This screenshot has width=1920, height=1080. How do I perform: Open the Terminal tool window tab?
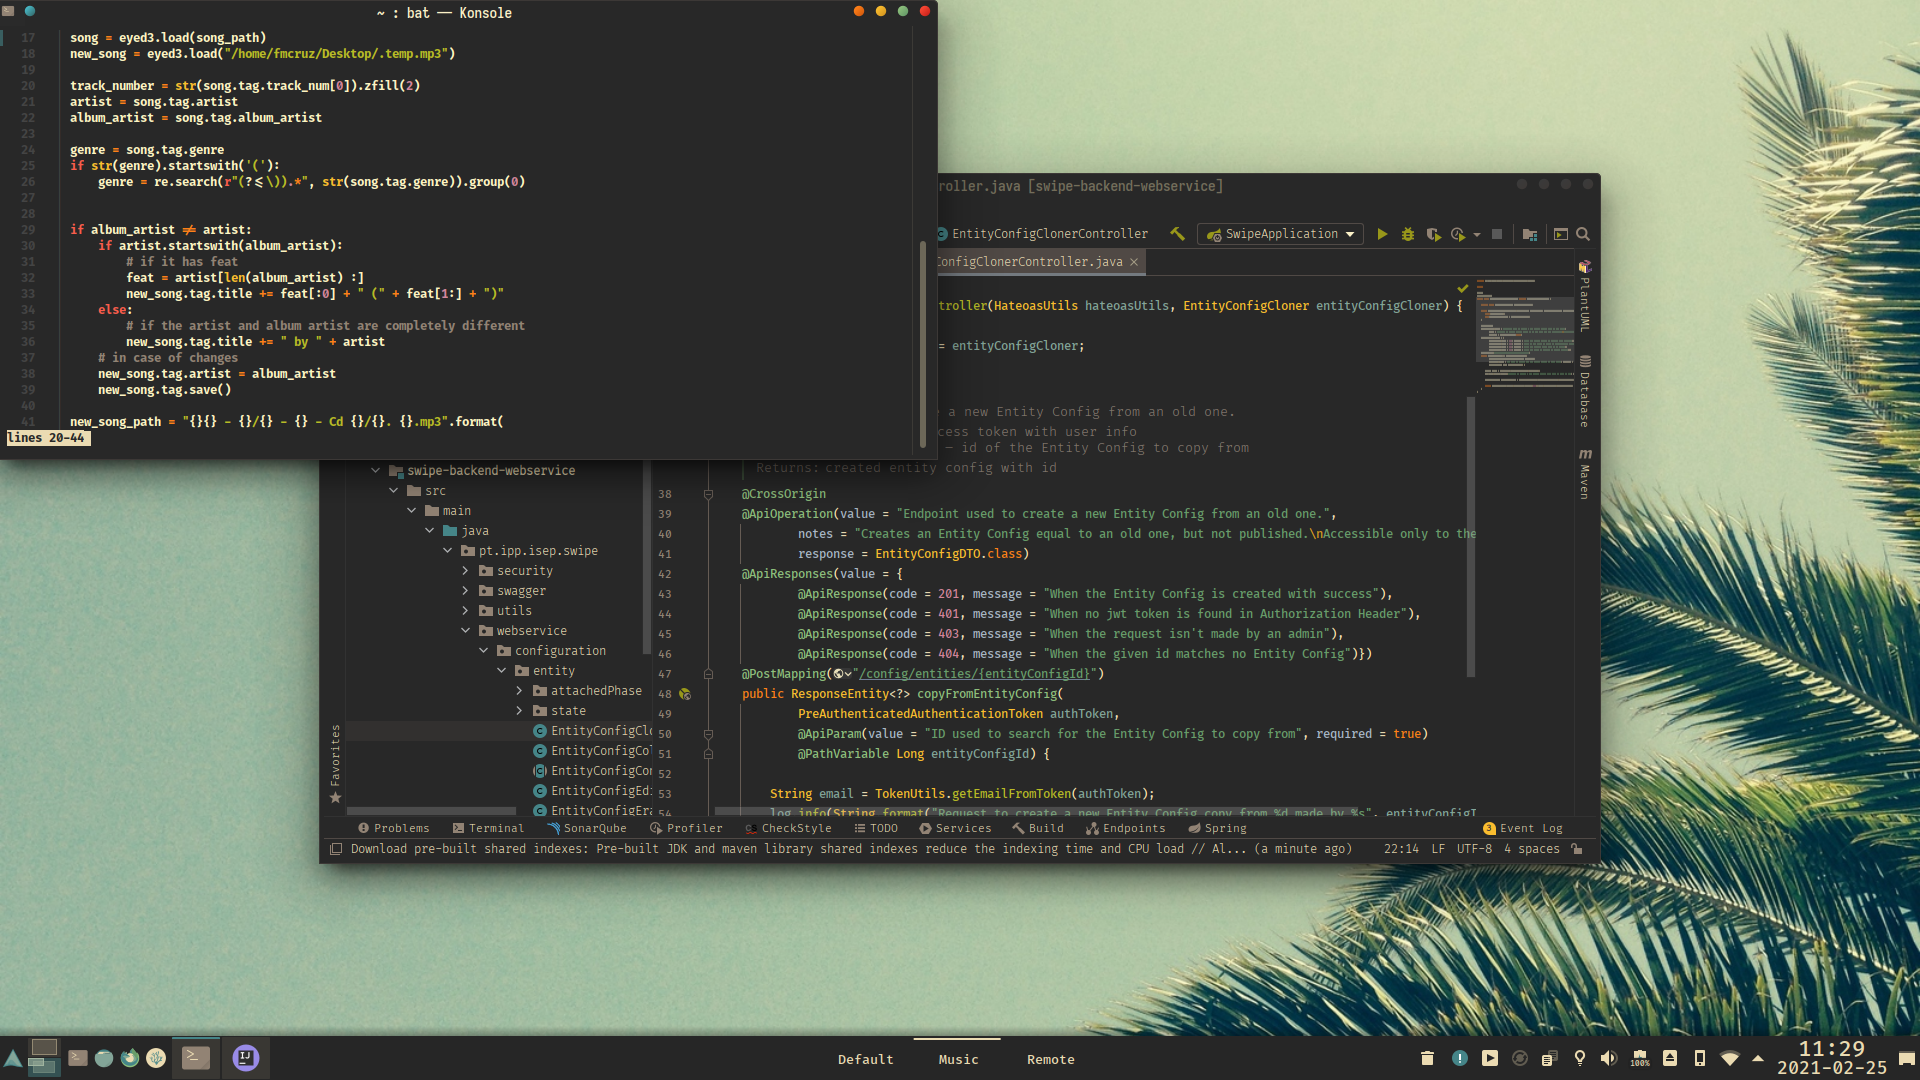click(488, 828)
